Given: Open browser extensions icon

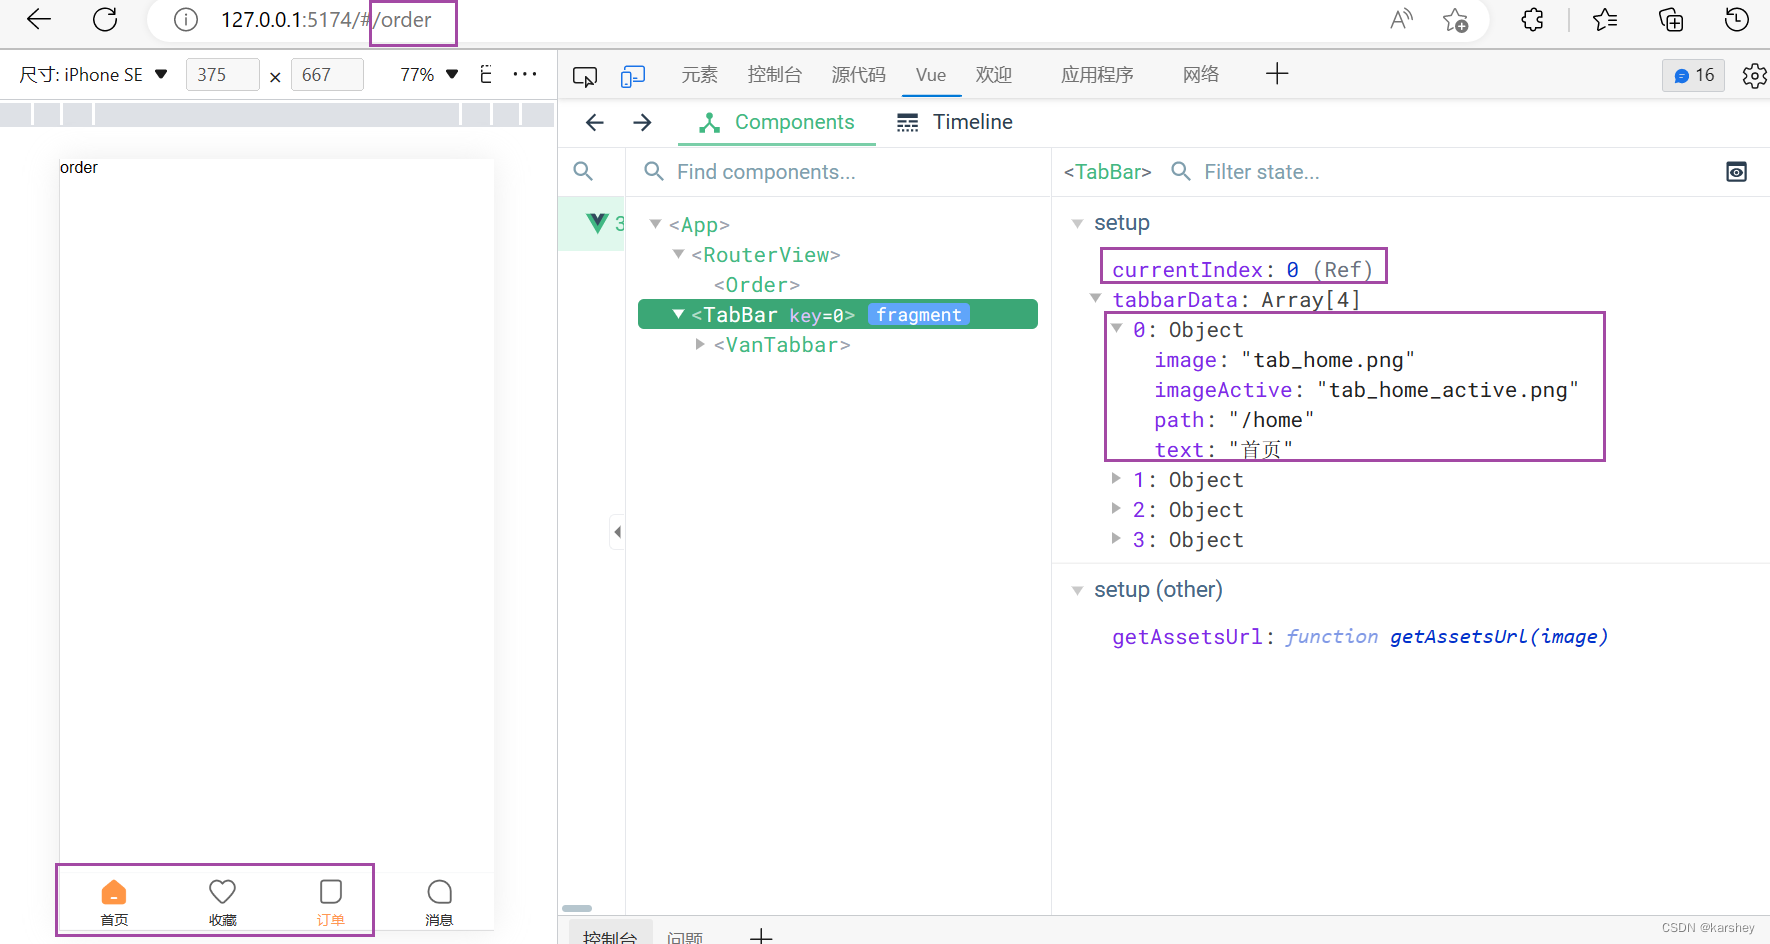Looking at the screenshot, I should pos(1532,19).
